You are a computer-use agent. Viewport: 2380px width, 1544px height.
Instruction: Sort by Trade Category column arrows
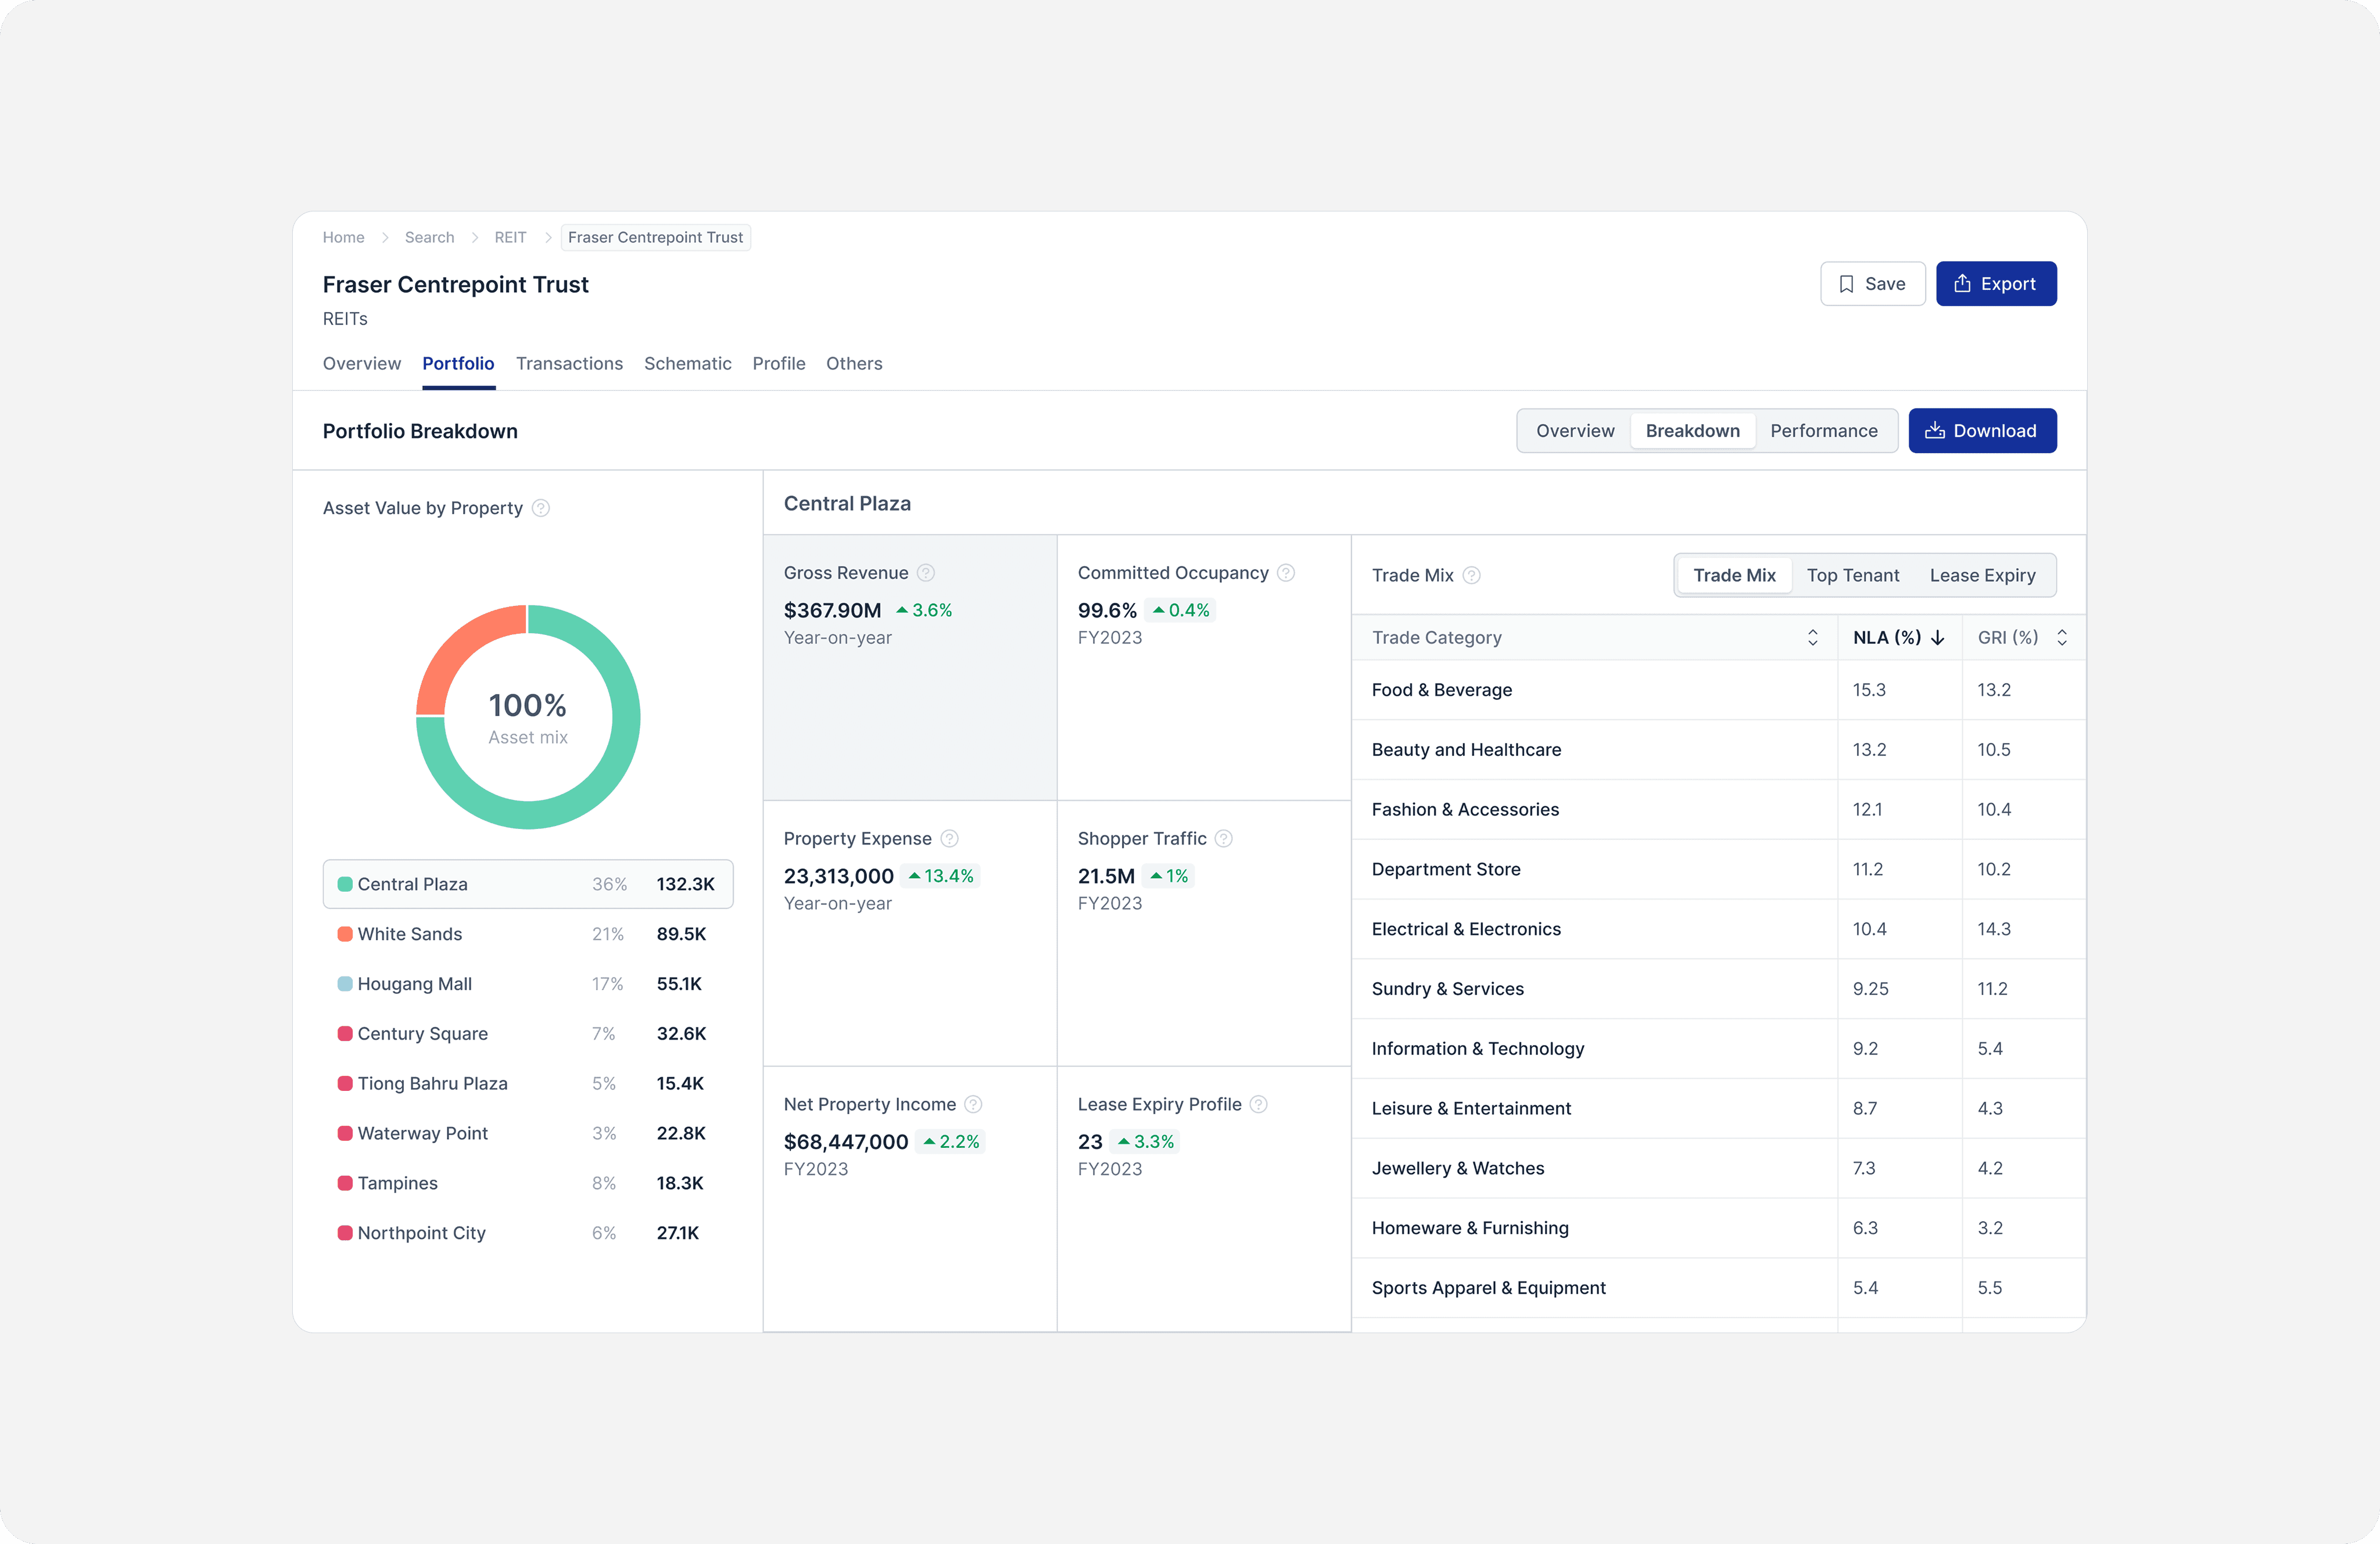click(1812, 638)
